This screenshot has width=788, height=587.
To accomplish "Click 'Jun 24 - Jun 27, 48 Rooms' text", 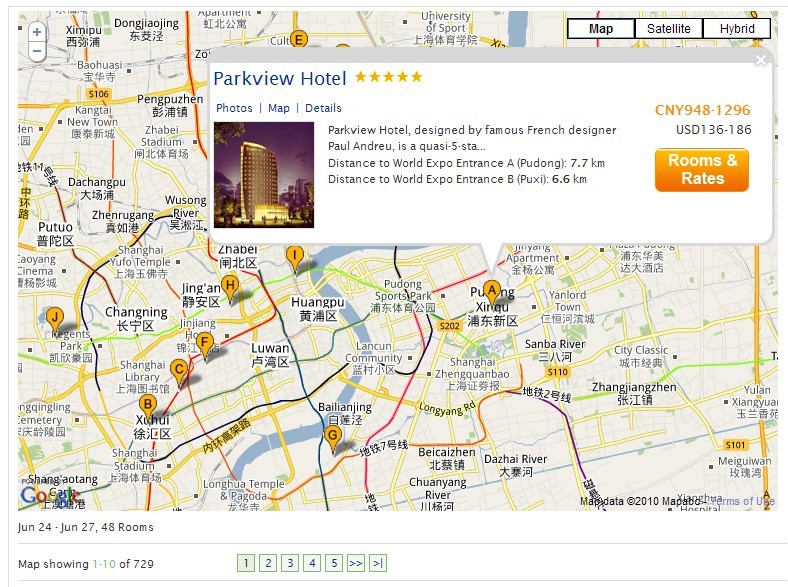I will click(x=85, y=527).
